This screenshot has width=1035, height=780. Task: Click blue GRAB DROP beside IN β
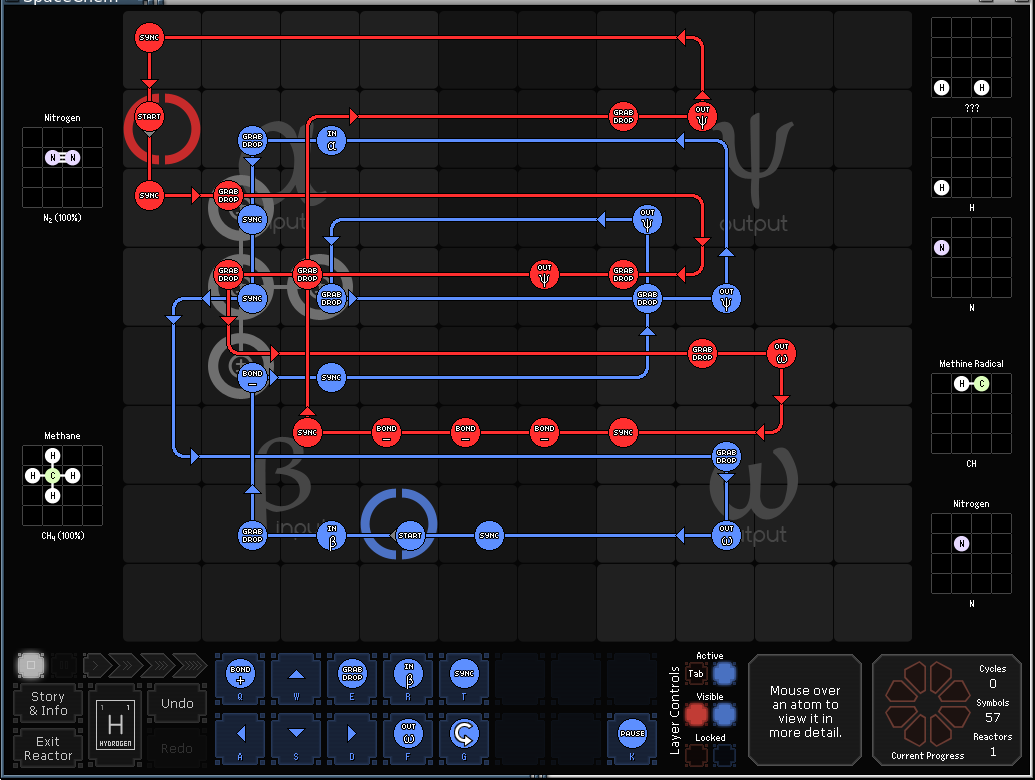point(252,535)
